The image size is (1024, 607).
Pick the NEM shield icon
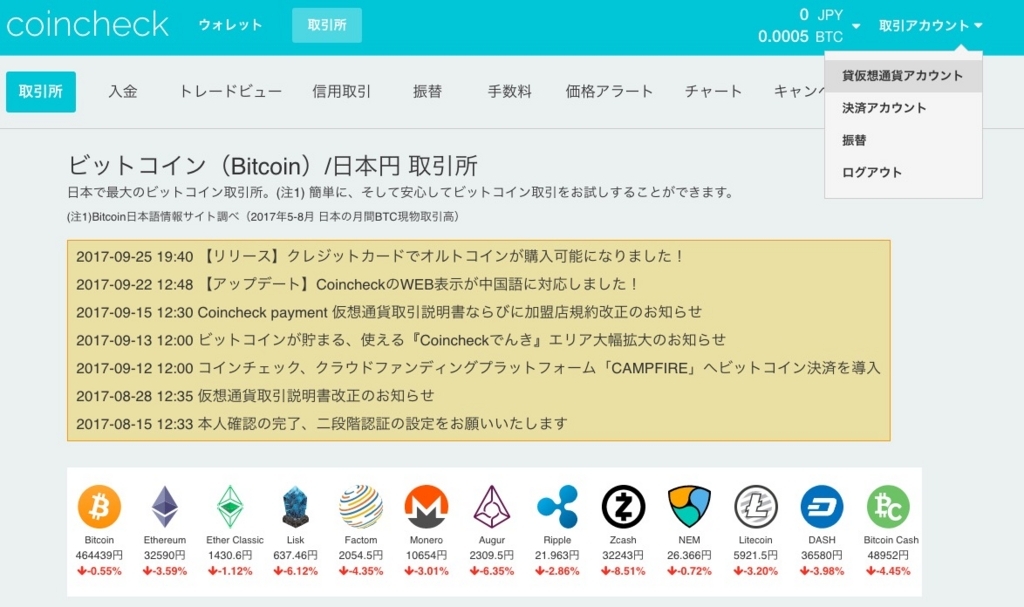click(689, 507)
